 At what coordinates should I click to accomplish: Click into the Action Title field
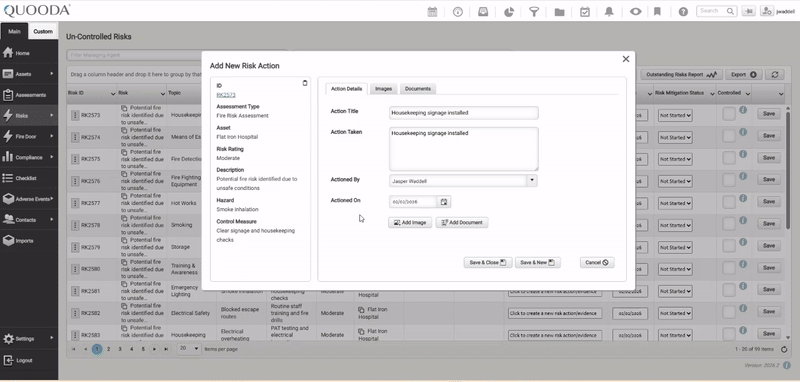point(463,113)
